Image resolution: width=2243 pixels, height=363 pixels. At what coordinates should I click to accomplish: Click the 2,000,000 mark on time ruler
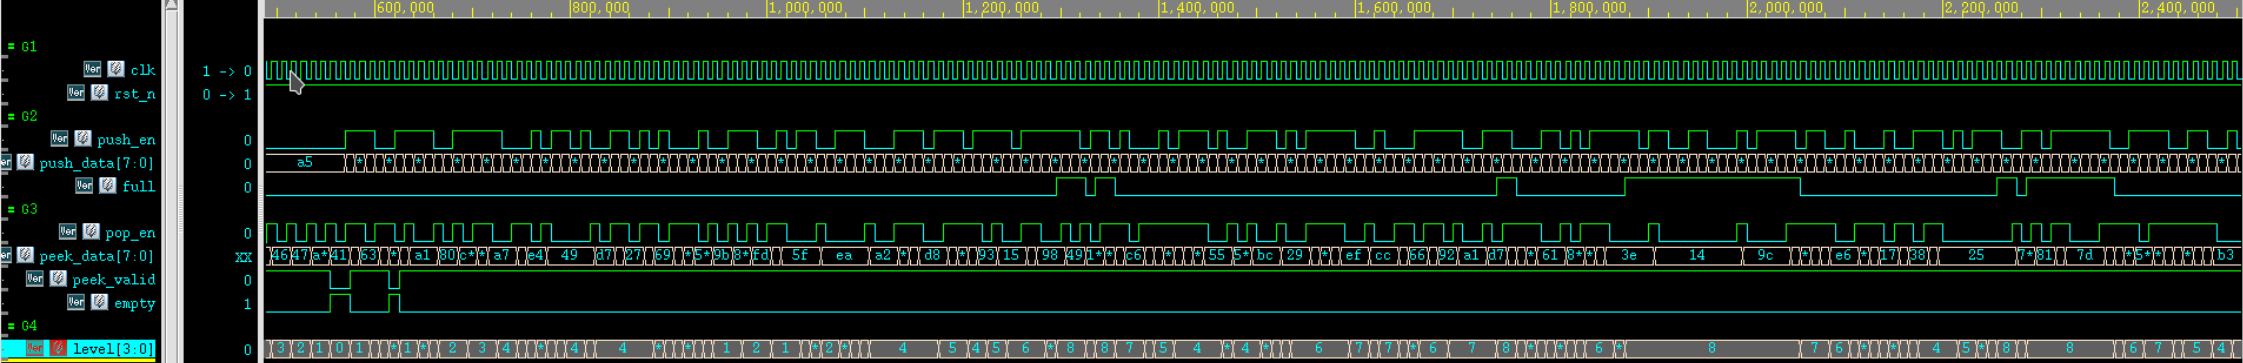pyautogui.click(x=1786, y=8)
